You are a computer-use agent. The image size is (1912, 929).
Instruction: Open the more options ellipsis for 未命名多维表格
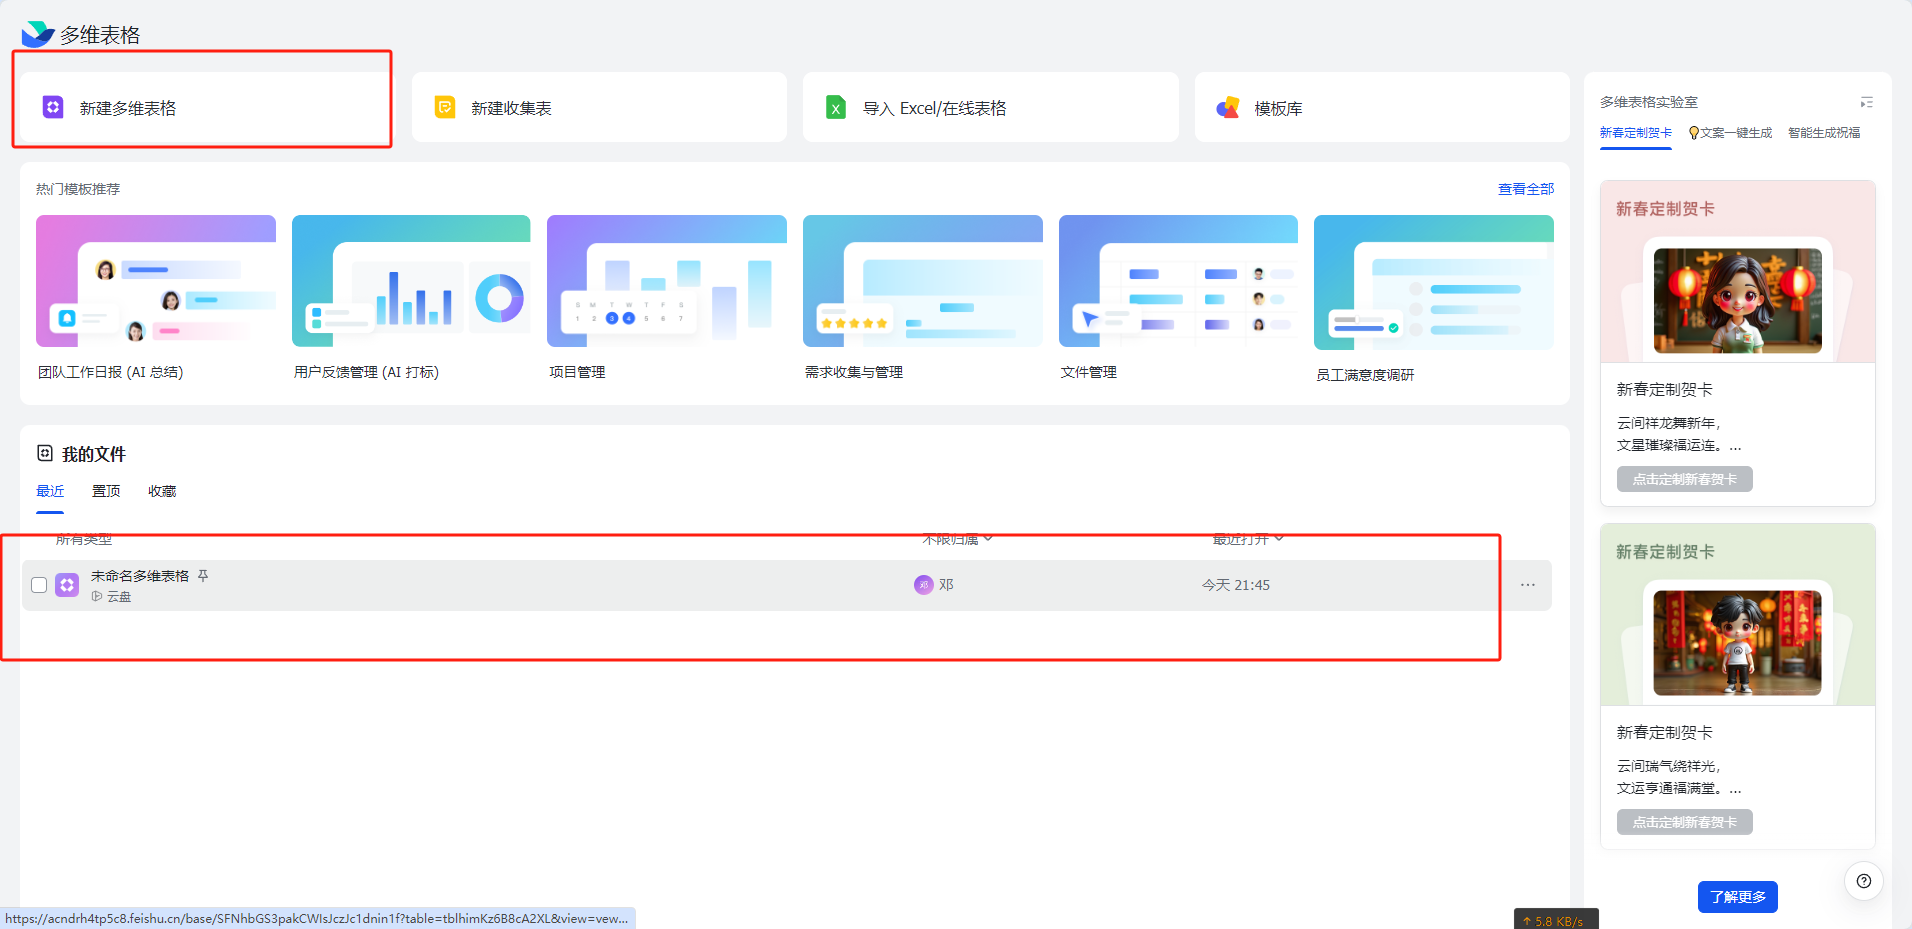(x=1527, y=585)
